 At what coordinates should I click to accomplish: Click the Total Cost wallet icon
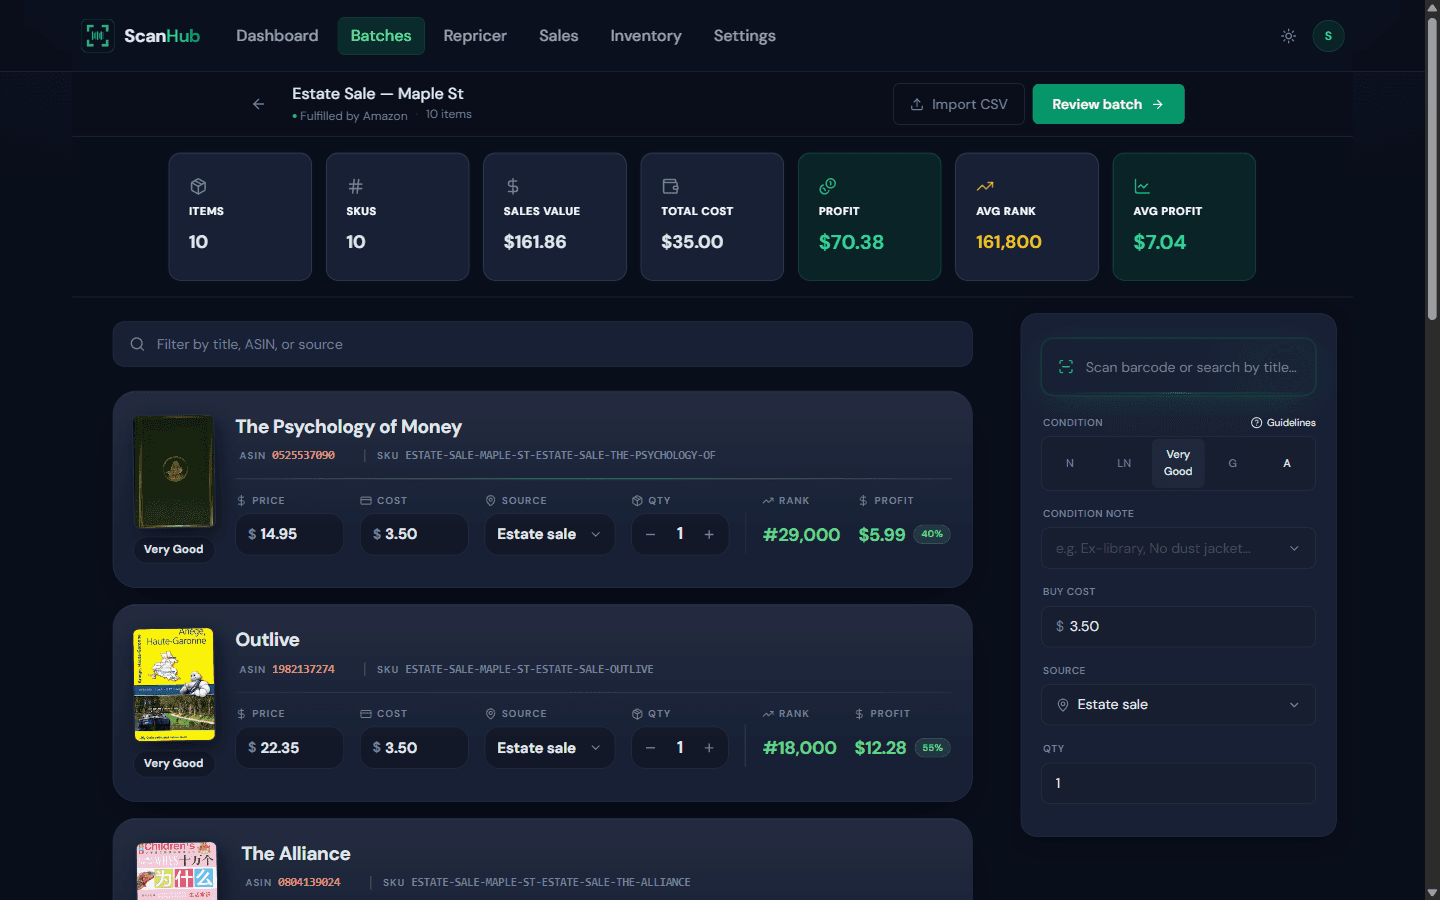[x=670, y=186]
